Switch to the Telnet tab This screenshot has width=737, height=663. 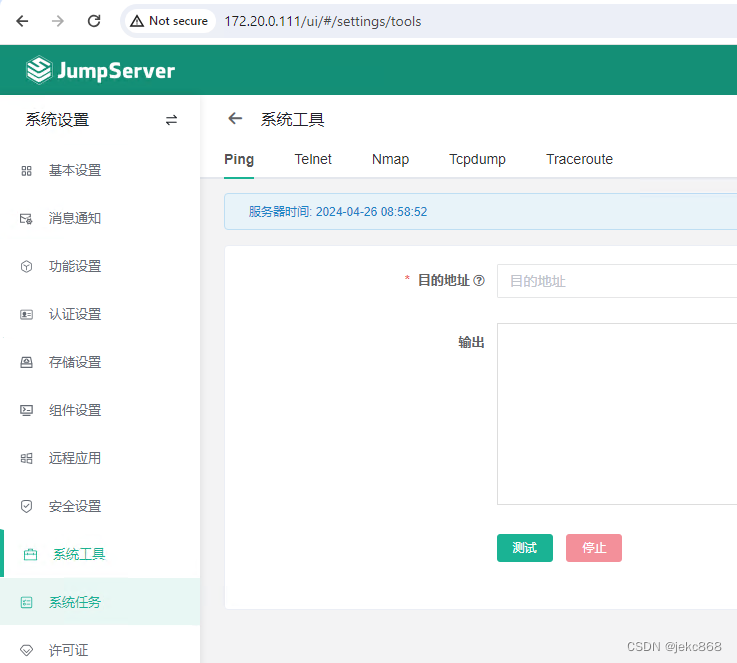click(313, 159)
